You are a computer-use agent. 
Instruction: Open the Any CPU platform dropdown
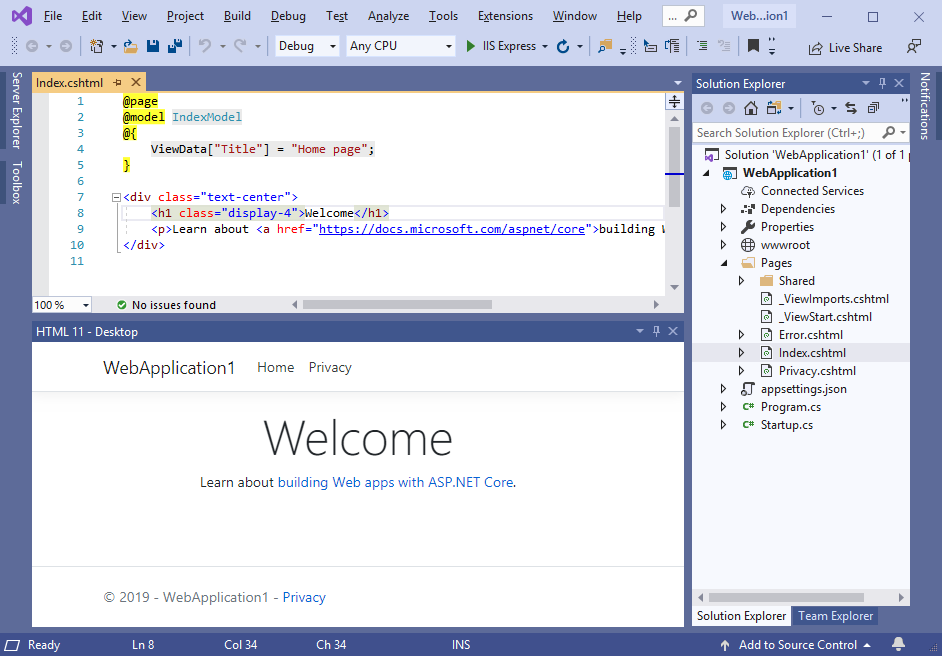pyautogui.click(x=400, y=46)
